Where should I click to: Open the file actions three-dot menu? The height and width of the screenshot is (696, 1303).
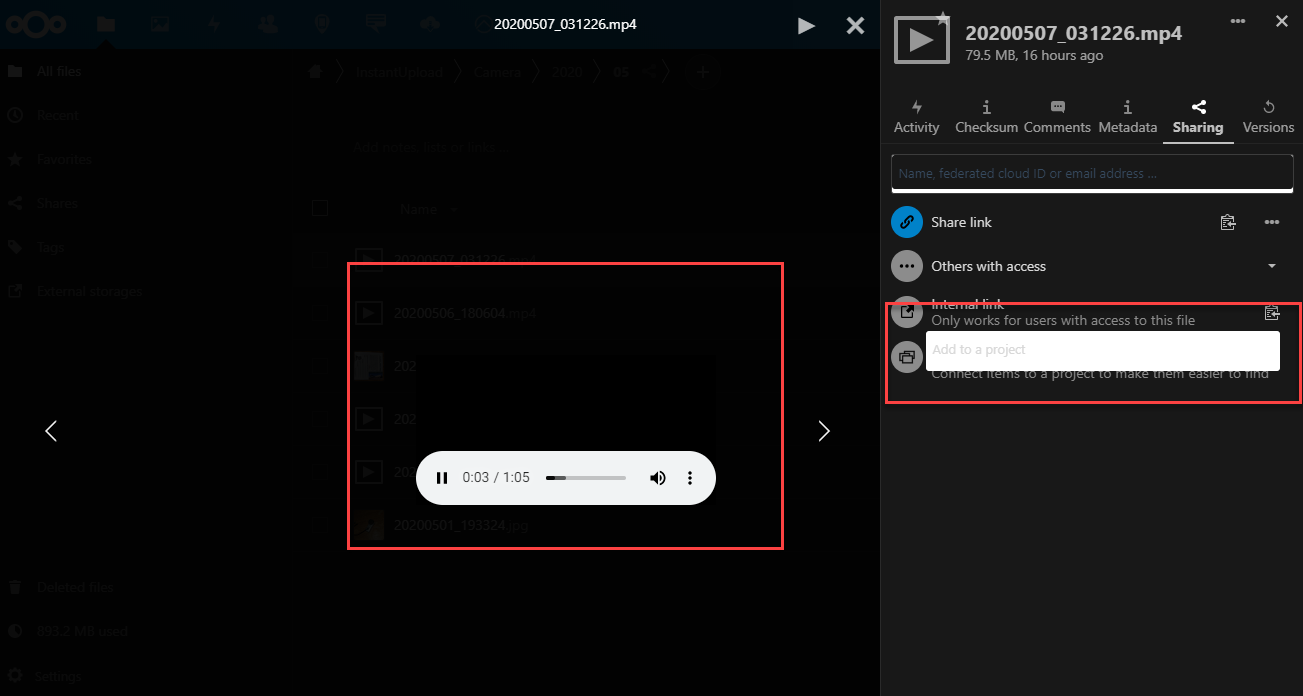(1237, 20)
